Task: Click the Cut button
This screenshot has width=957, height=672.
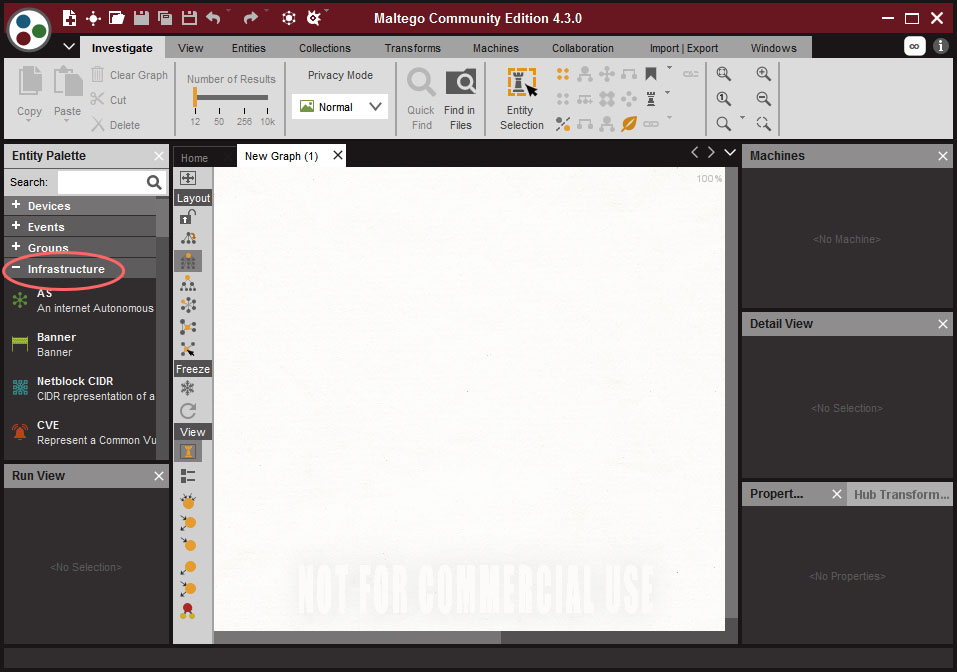Action: pos(109,99)
